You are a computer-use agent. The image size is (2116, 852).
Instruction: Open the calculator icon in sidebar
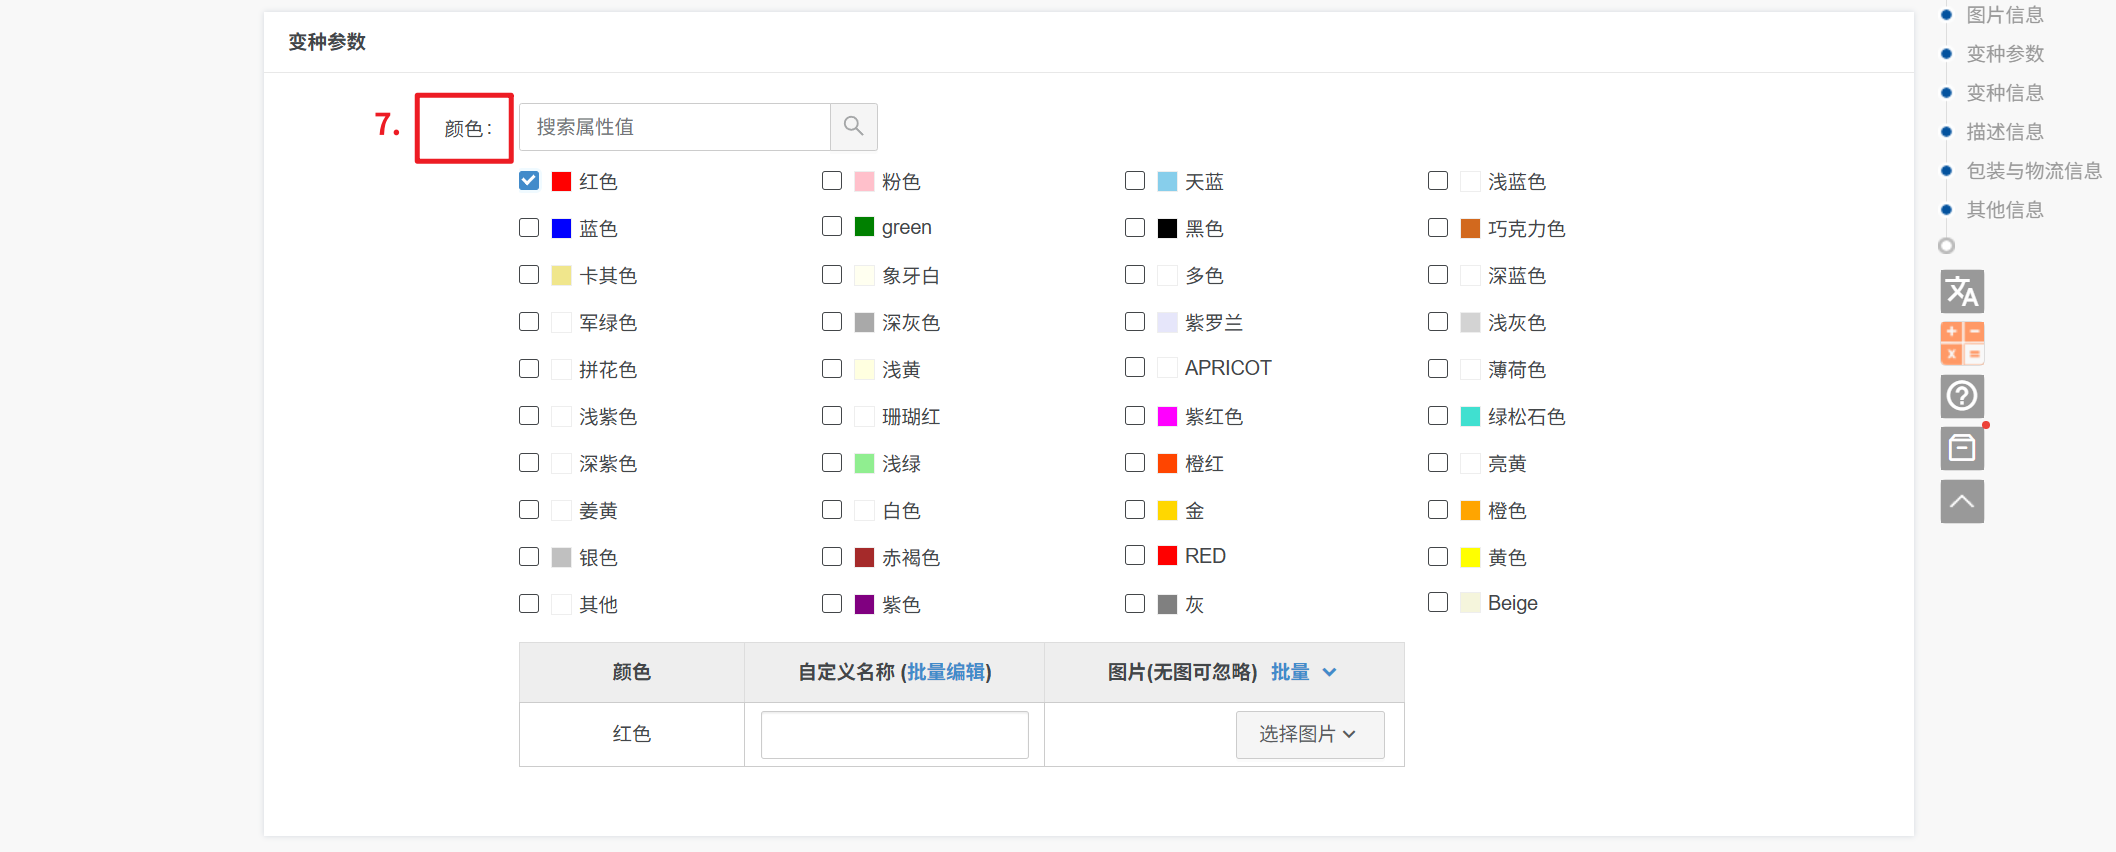(1961, 343)
